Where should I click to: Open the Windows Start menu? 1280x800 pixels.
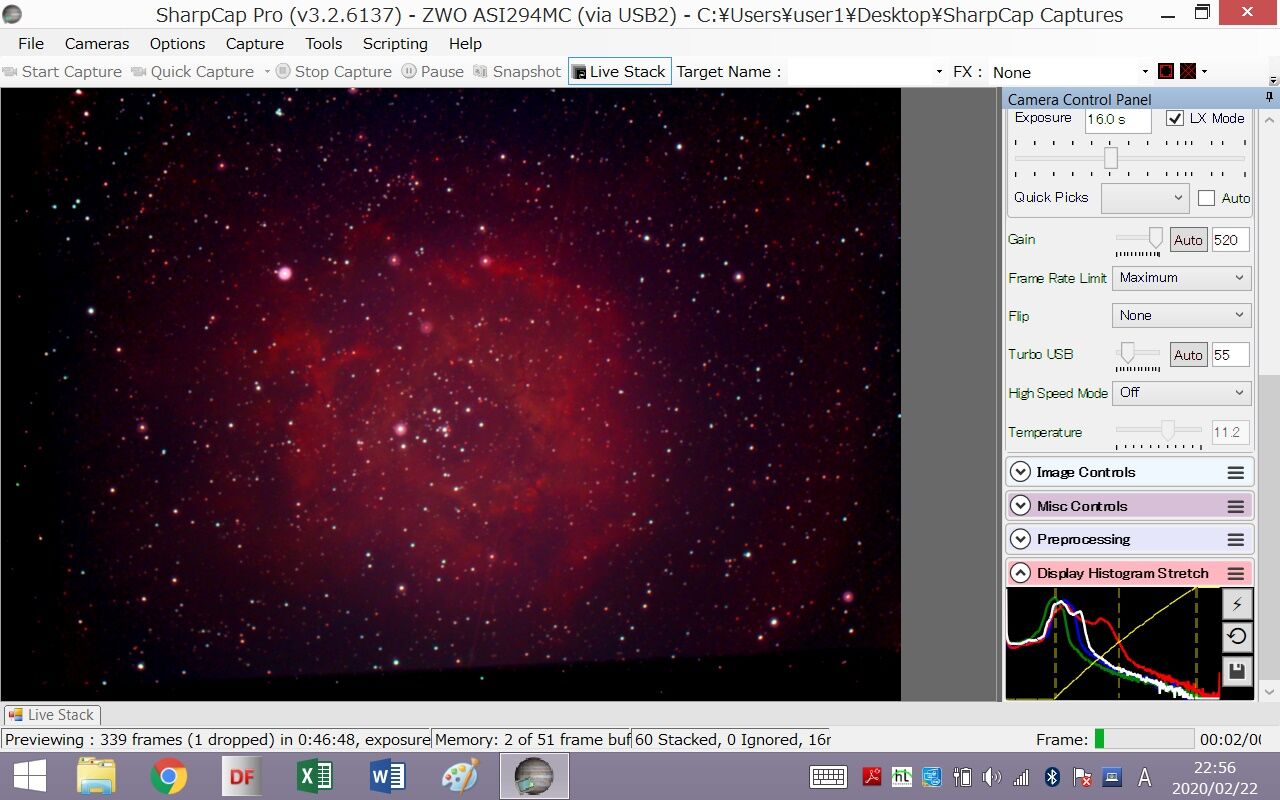29,776
